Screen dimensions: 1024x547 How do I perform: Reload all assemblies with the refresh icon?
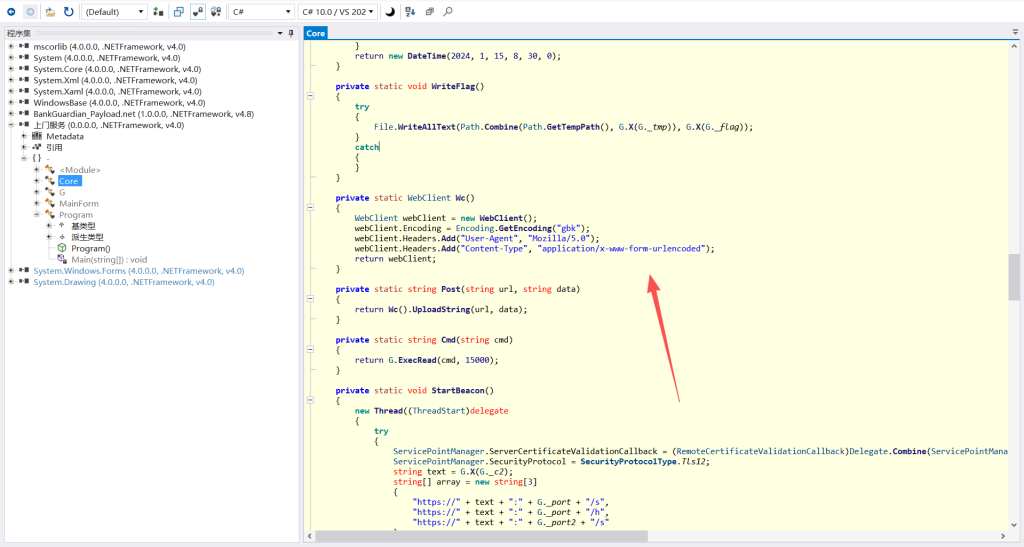[69, 12]
